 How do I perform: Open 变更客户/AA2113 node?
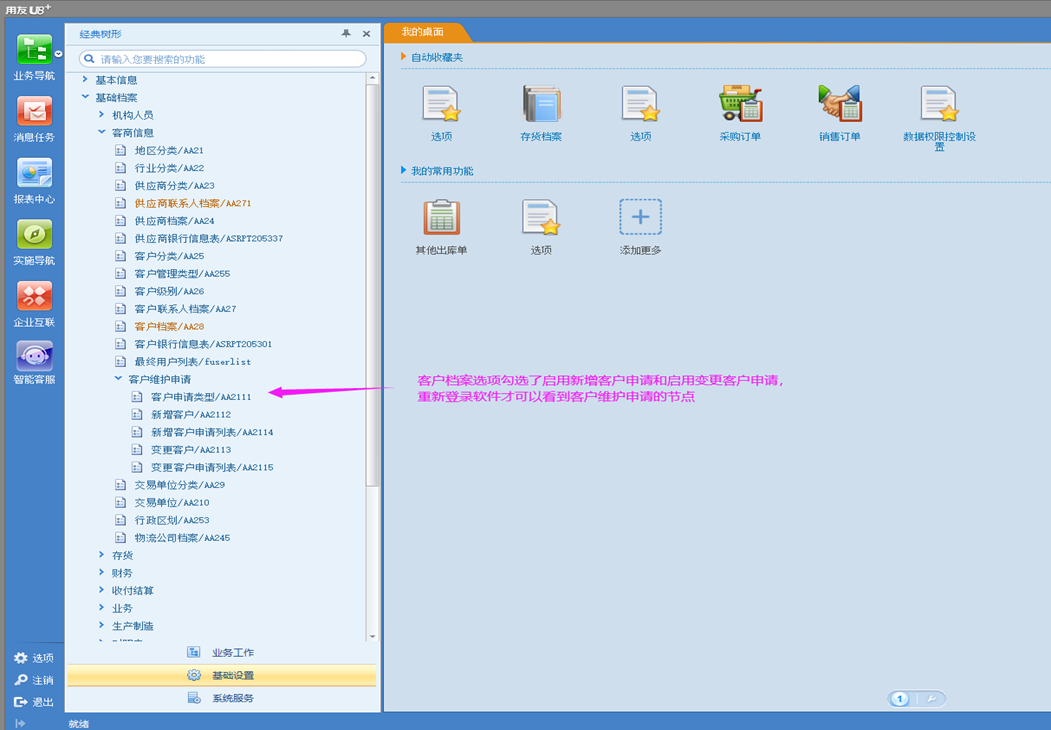point(190,449)
